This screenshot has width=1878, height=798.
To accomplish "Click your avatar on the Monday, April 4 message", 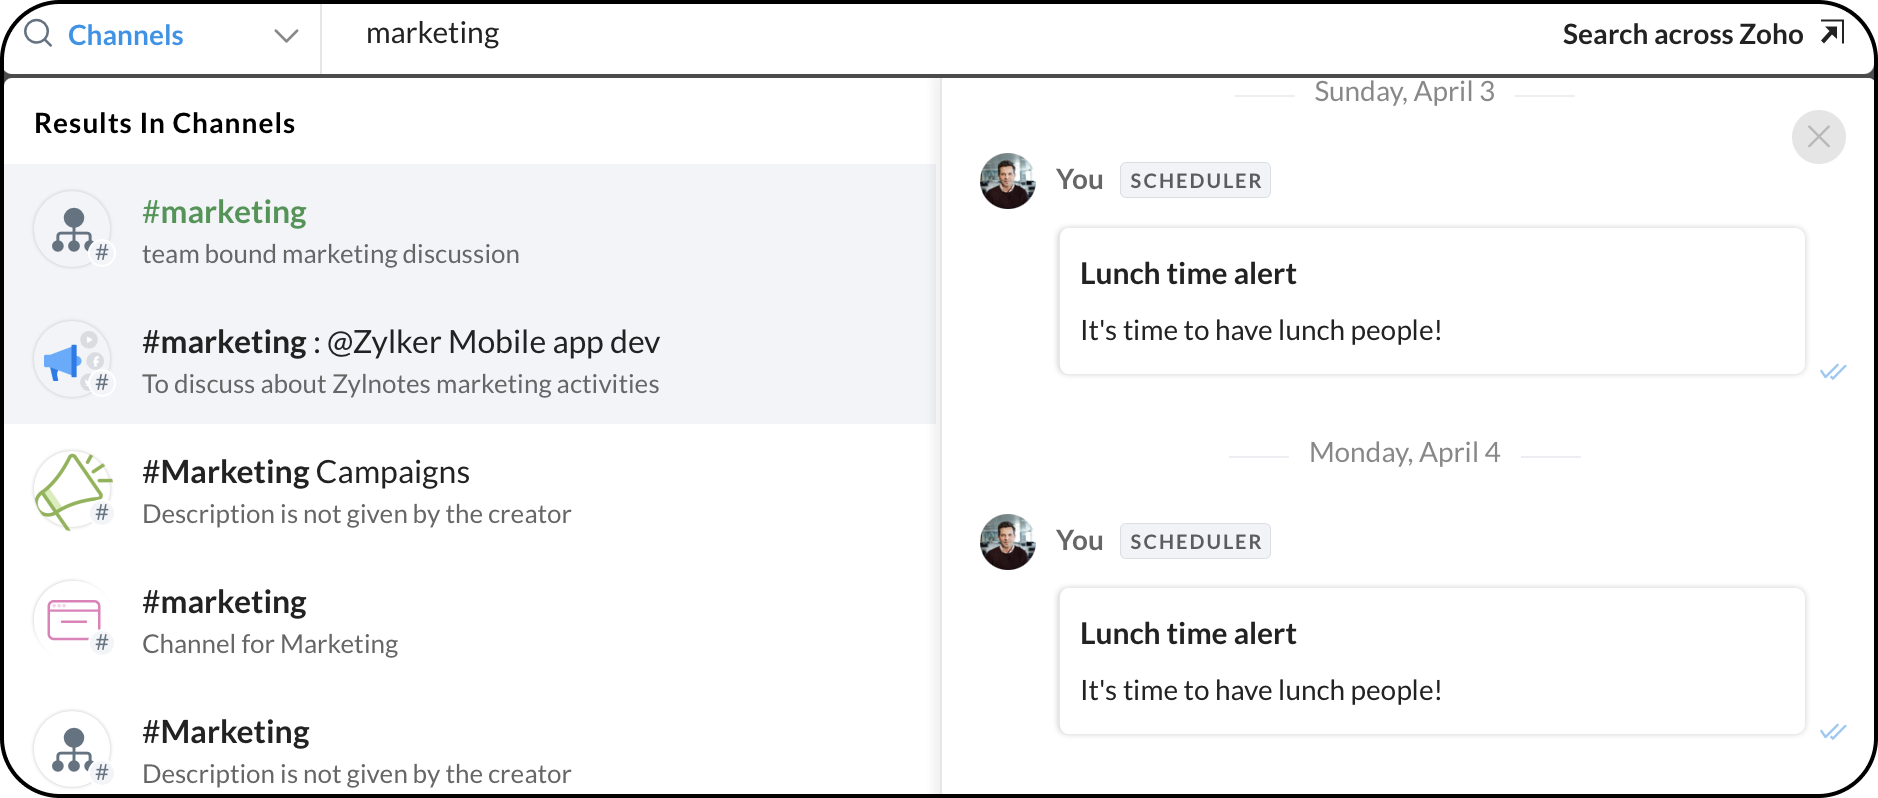I will pyautogui.click(x=1007, y=542).
